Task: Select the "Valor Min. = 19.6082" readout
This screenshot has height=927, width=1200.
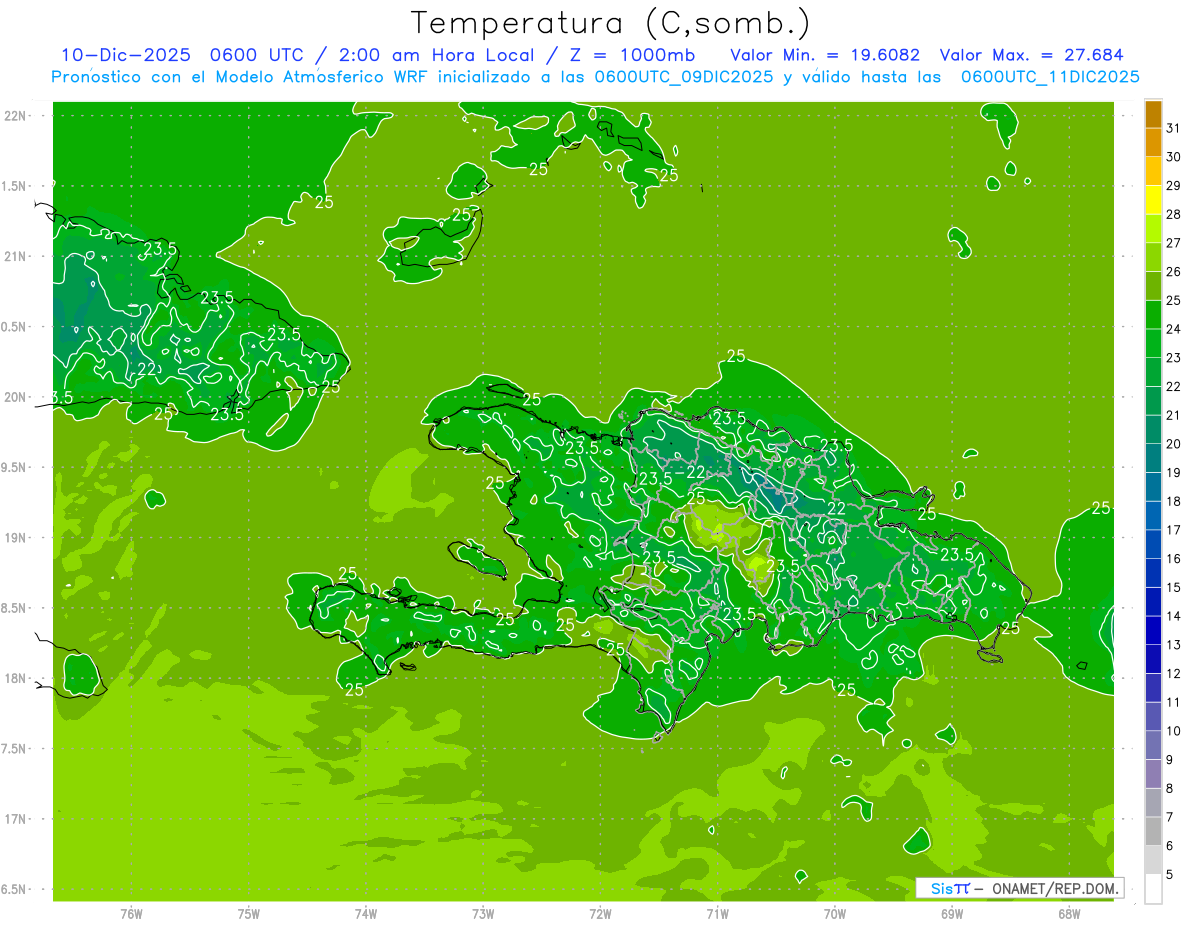Action: click(825, 55)
